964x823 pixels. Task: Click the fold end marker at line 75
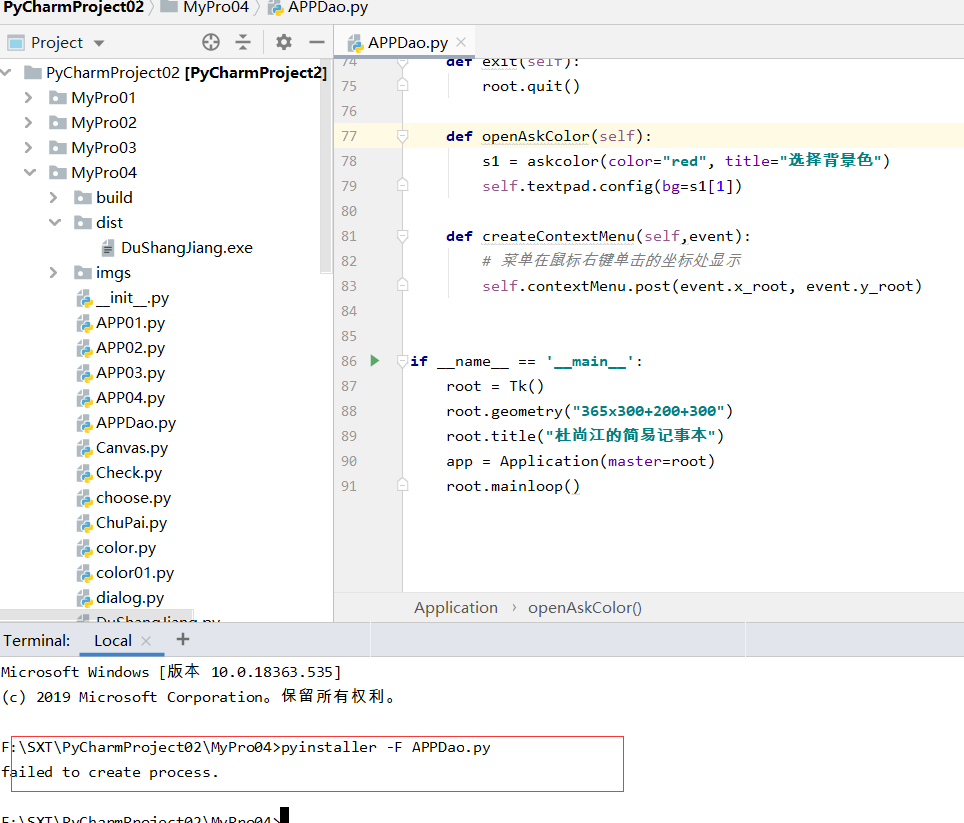pyautogui.click(x=402, y=84)
